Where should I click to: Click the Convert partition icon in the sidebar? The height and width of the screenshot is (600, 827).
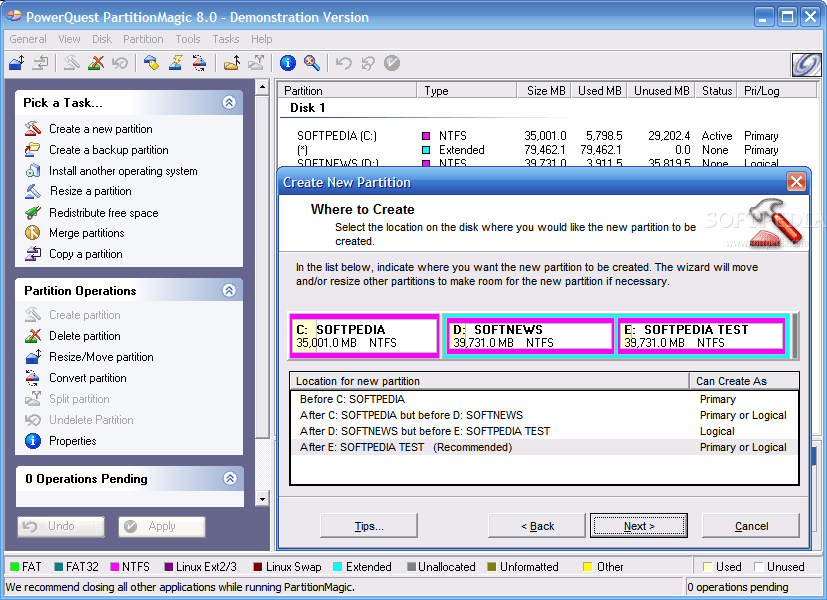pyautogui.click(x=33, y=378)
